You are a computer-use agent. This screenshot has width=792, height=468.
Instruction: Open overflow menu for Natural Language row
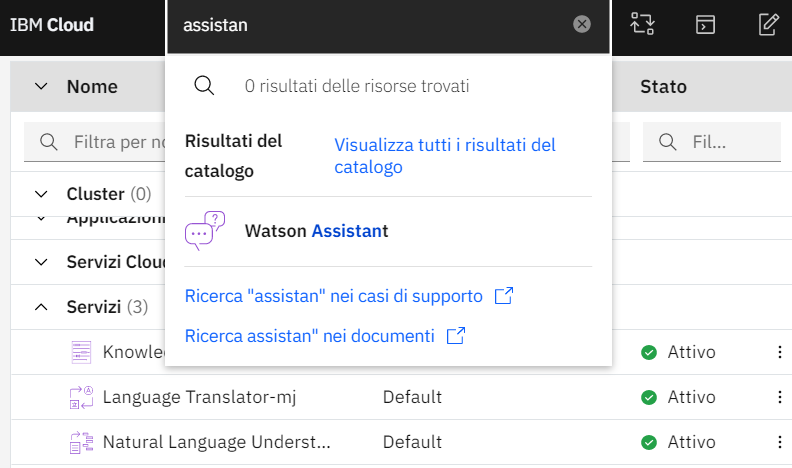coord(780,441)
